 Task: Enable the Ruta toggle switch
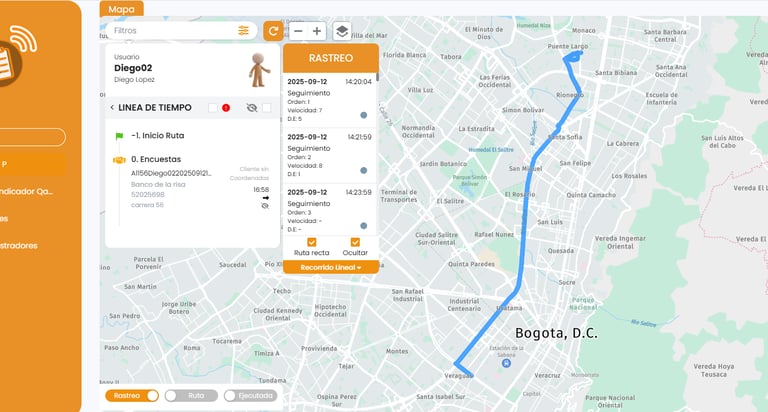pyautogui.click(x=191, y=395)
